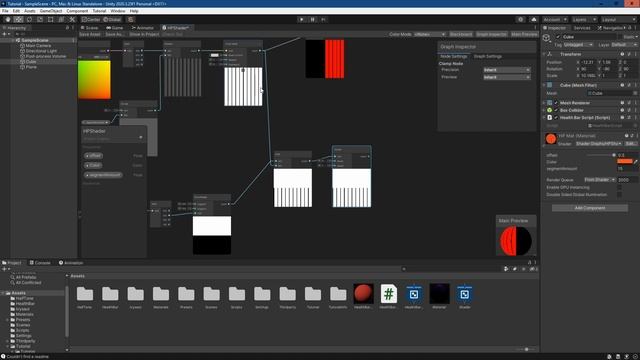Open the Account dropdown
Screen dimensions: 640x360
[x=555, y=20]
